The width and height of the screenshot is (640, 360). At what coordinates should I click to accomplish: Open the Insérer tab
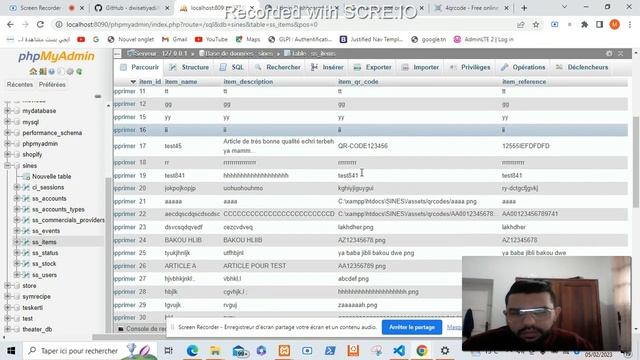327,67
